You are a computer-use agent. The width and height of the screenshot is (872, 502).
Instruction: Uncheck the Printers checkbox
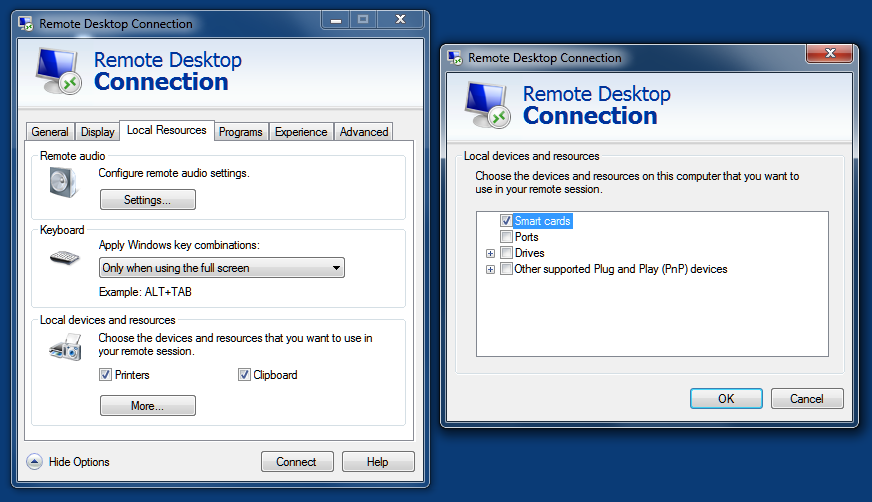point(105,375)
